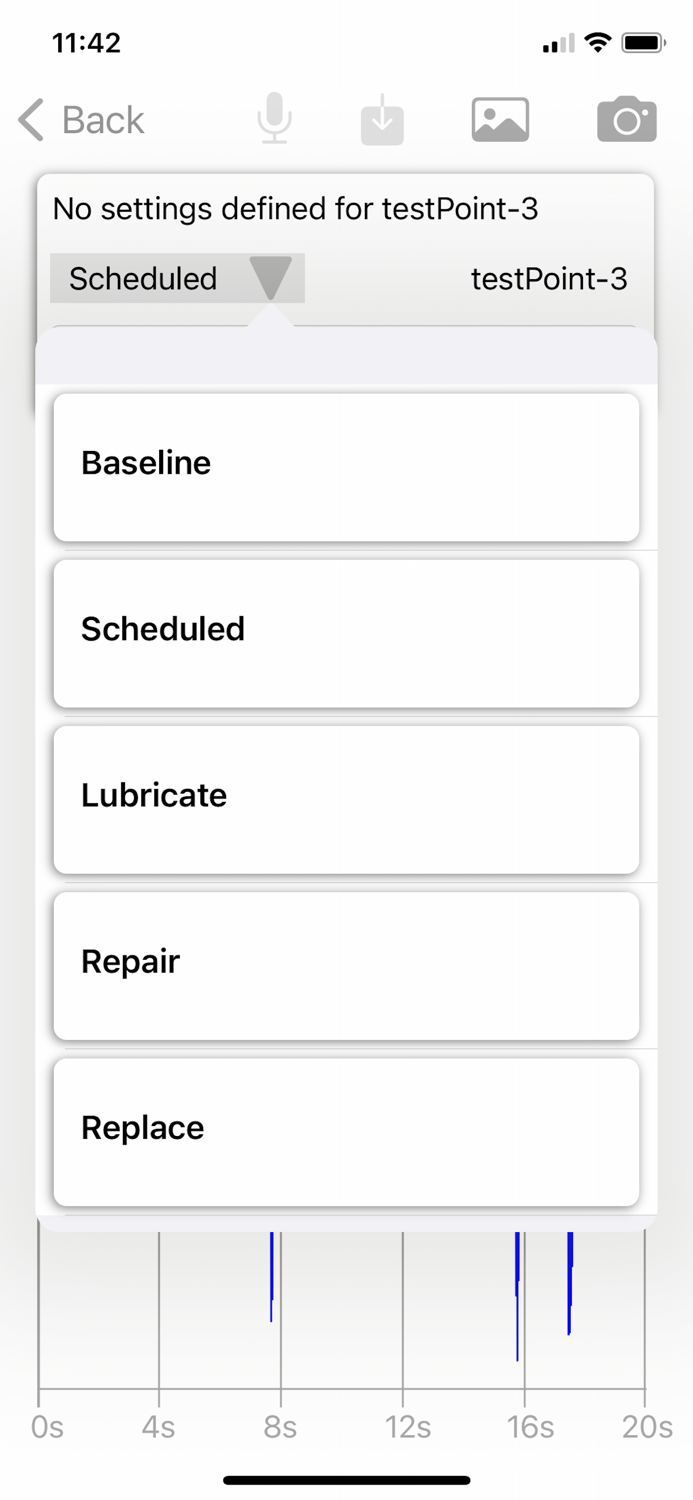Tap the tall blue spike near 16s

pyautogui.click(x=517, y=1290)
